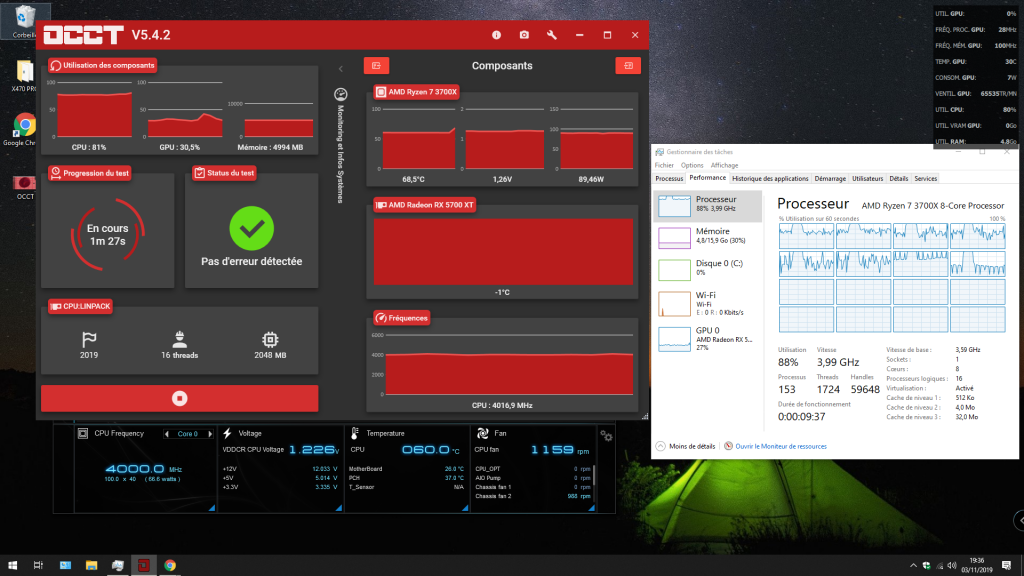The height and width of the screenshot is (576, 1024).
Task: Open notification center icon
Action: coord(1007,565)
